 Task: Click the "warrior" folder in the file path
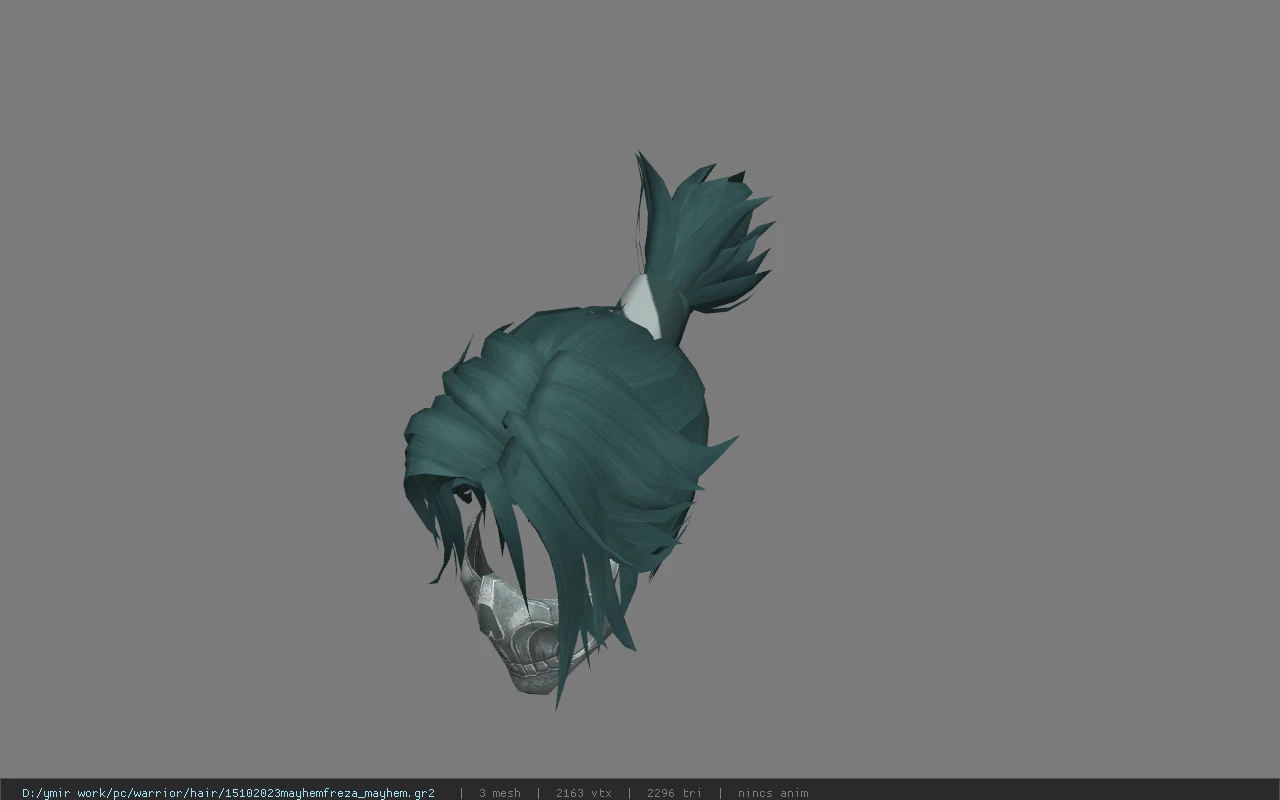pos(157,793)
